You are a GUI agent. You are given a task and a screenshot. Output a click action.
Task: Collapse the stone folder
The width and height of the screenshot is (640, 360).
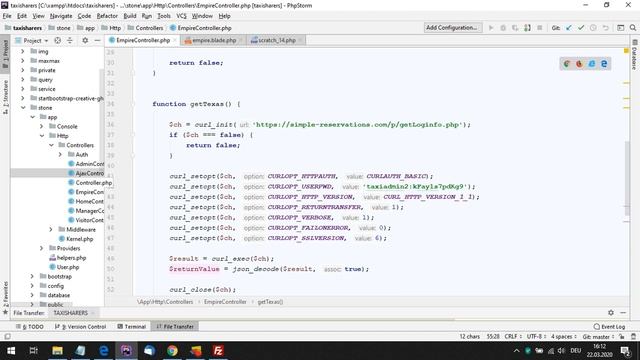(x=23, y=108)
